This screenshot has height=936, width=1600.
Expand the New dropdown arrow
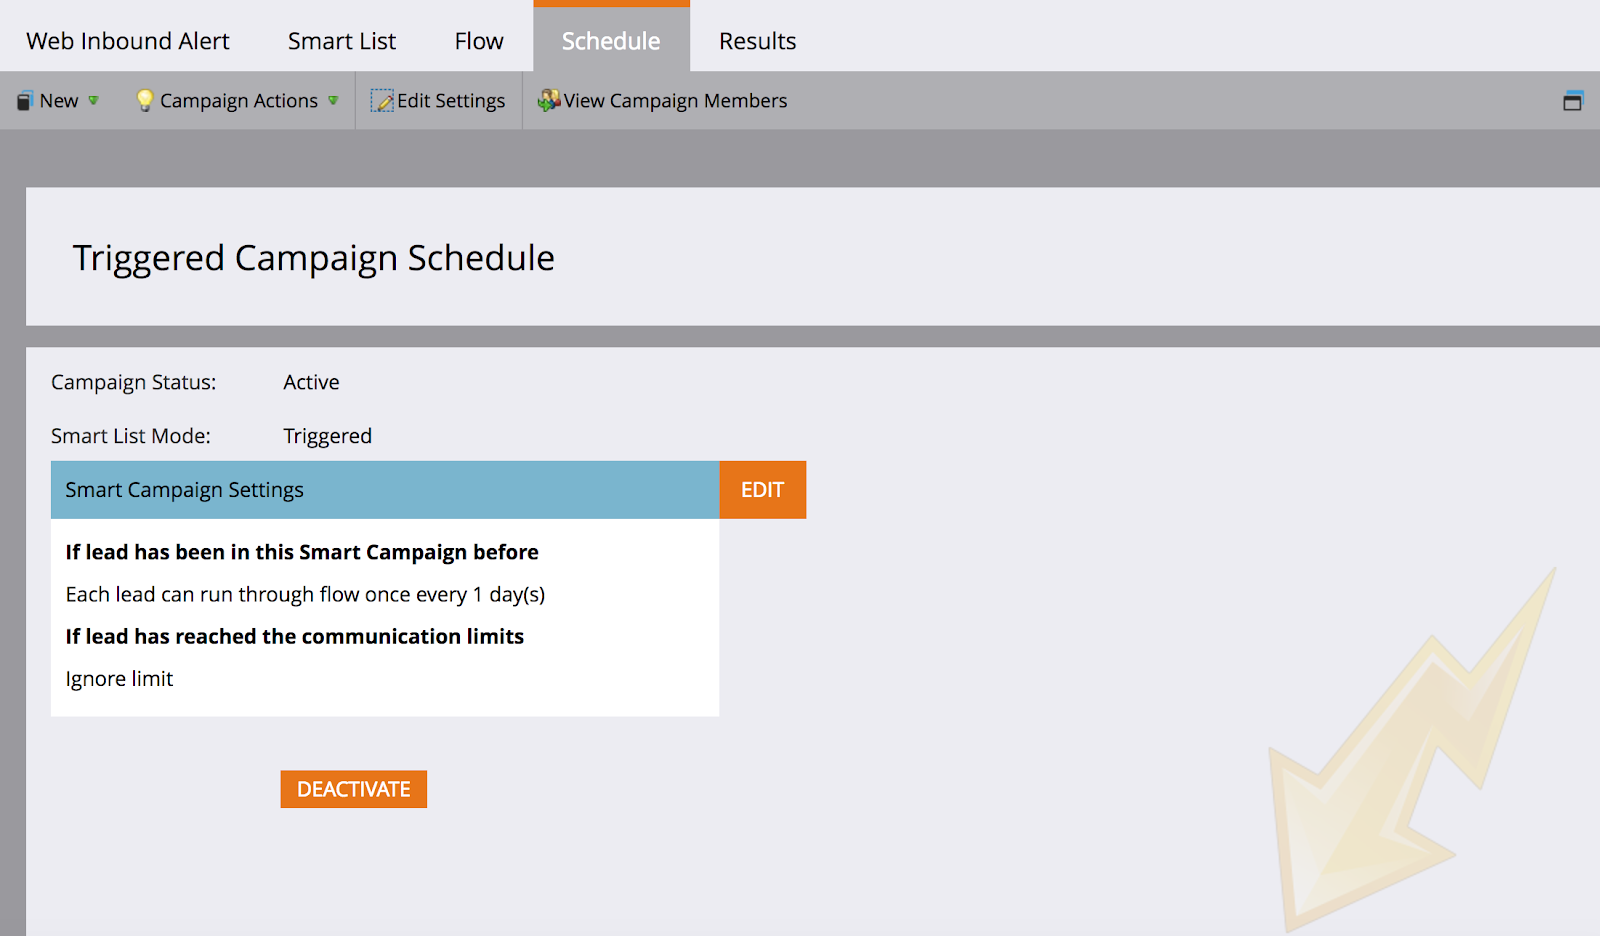(x=94, y=101)
